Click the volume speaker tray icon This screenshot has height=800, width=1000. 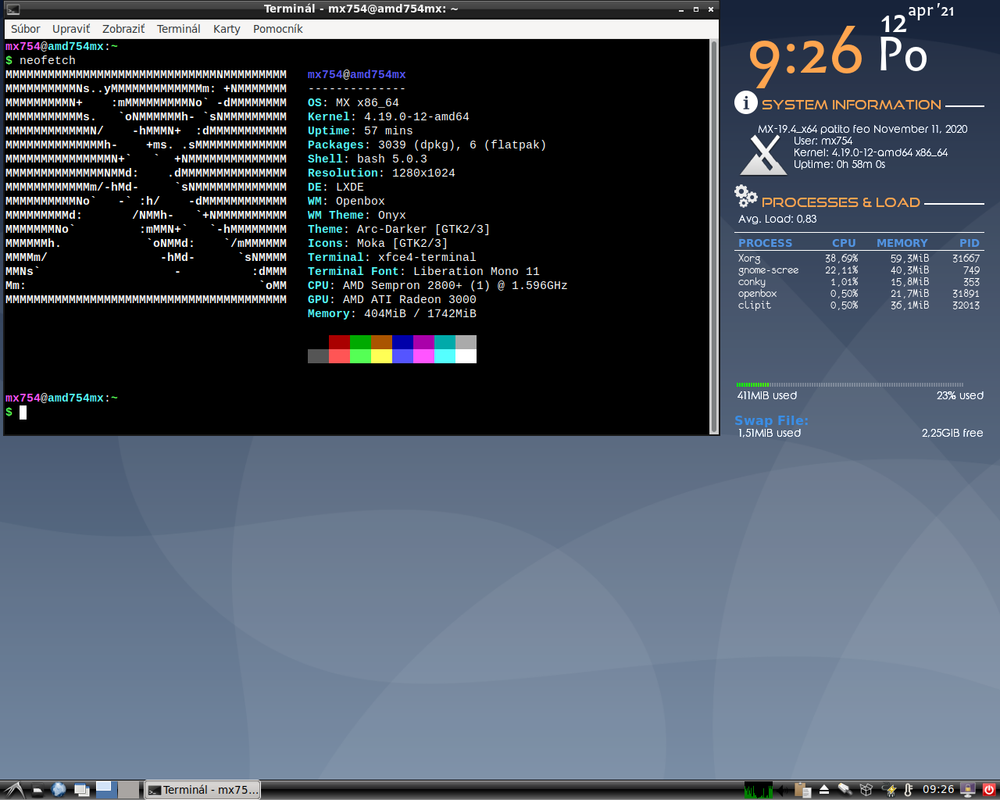pos(783,790)
